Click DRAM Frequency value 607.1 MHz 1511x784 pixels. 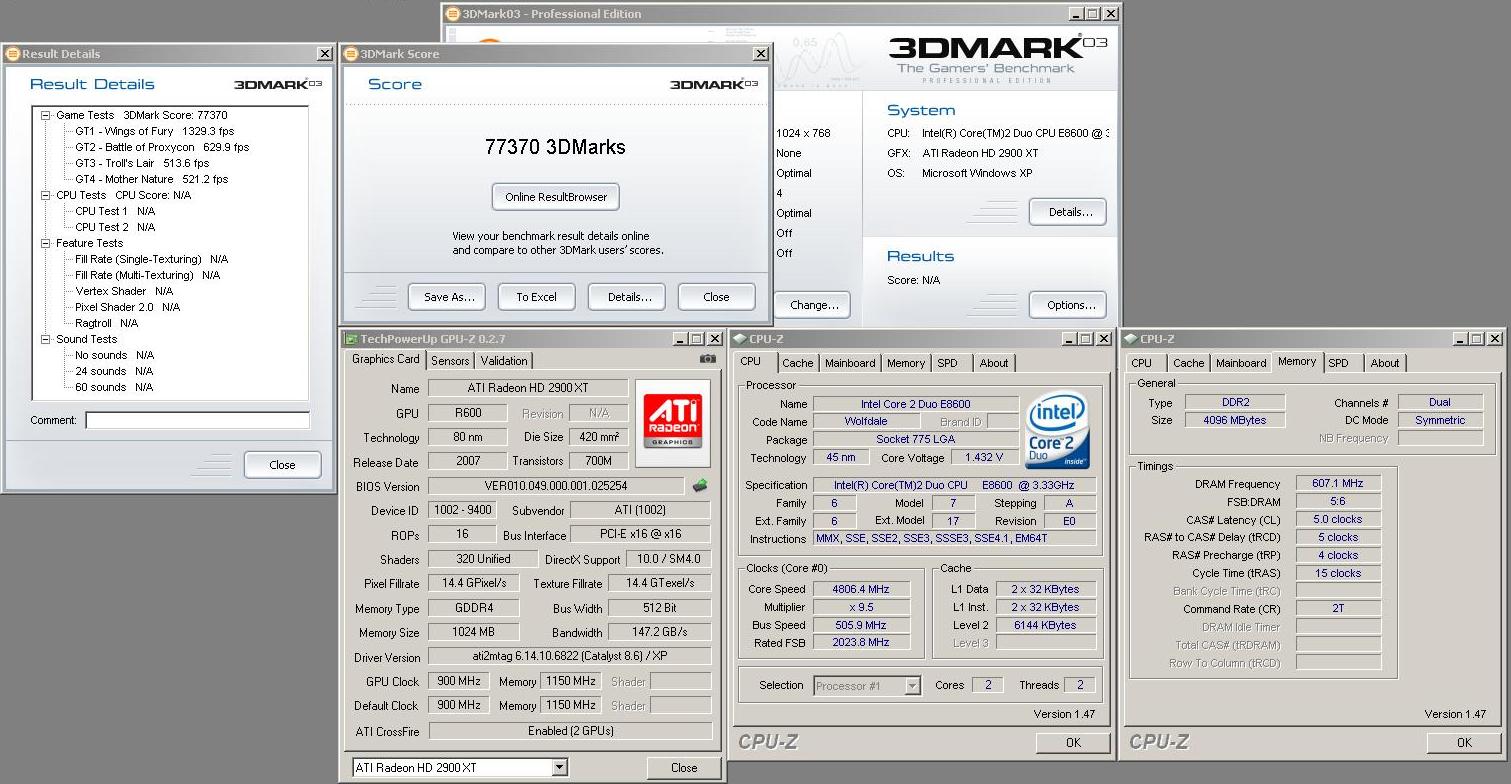tap(1338, 483)
